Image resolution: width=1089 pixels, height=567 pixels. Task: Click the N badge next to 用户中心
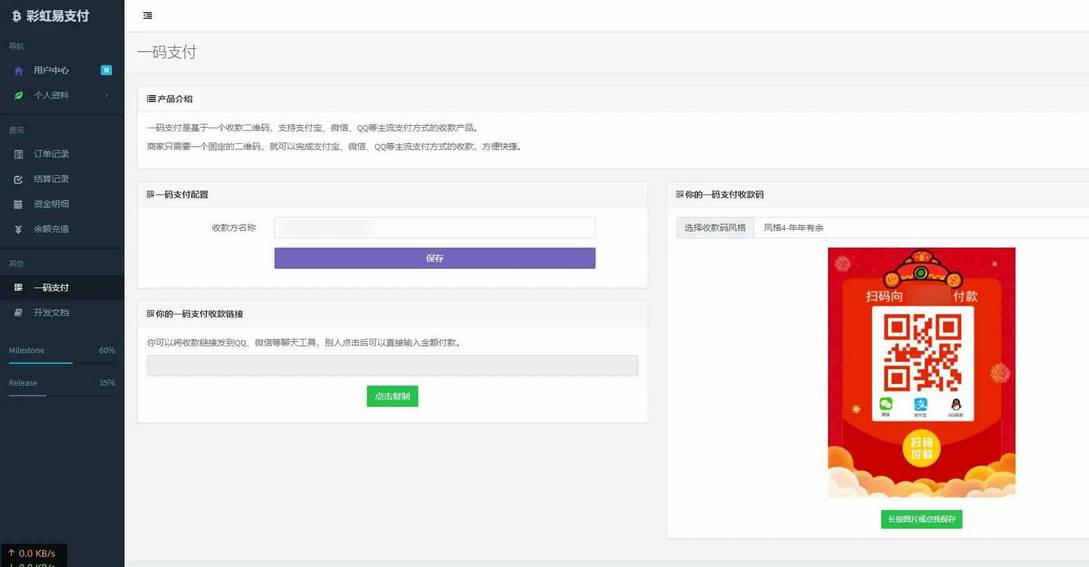[106, 70]
